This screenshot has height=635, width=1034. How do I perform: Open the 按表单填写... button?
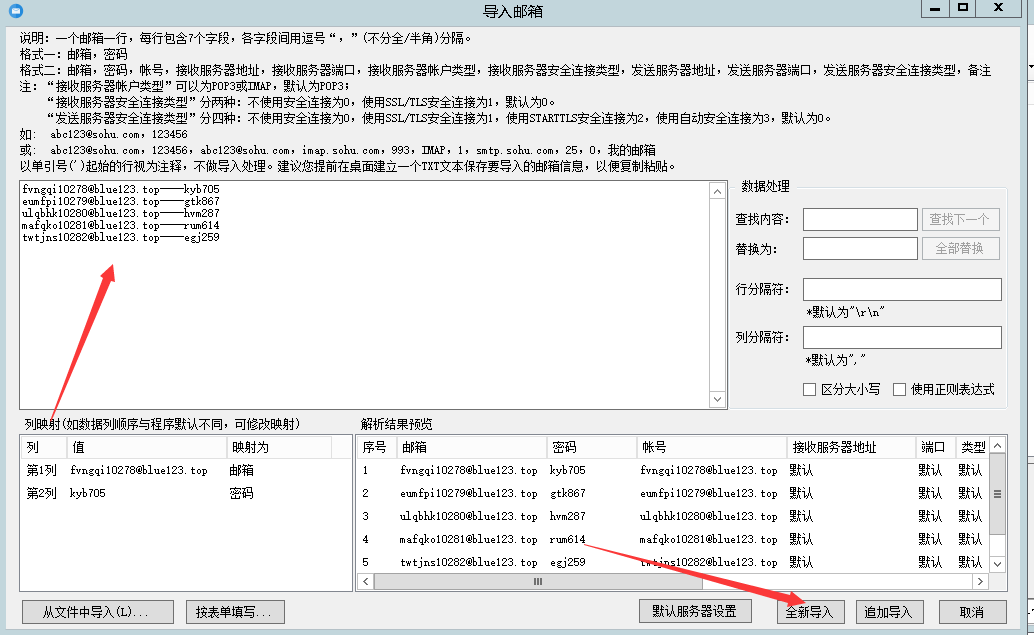click(x=235, y=612)
